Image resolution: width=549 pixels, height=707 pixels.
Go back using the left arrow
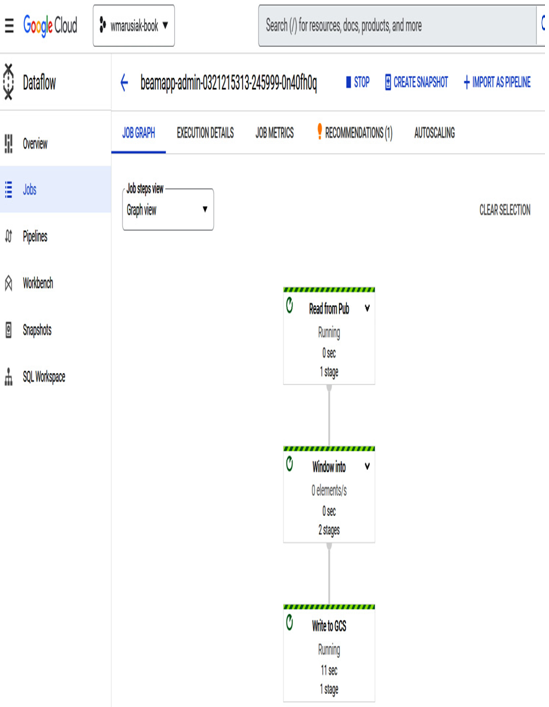click(124, 83)
